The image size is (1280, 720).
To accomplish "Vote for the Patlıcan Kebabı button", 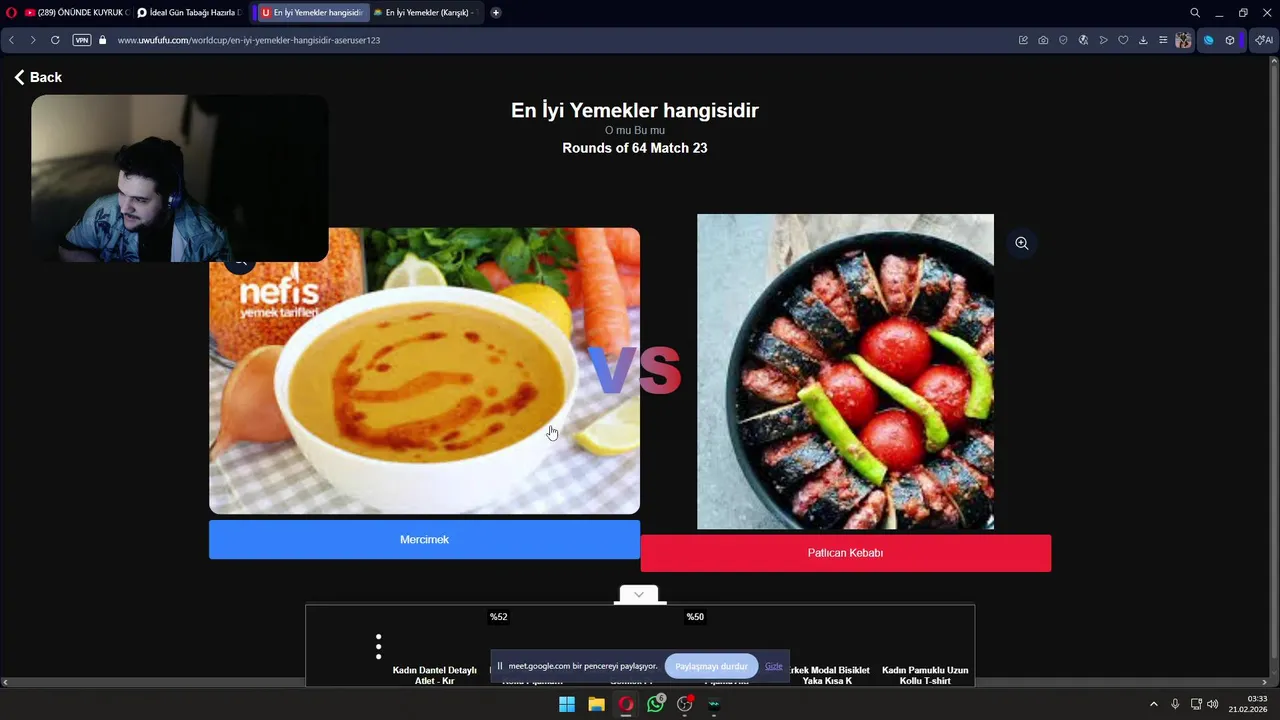I will pos(845,553).
